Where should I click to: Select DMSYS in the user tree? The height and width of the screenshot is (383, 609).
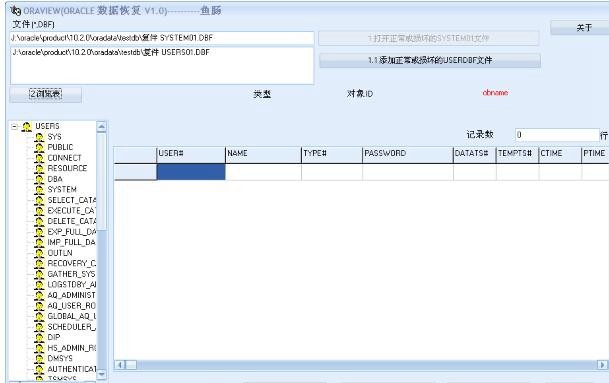[60, 358]
